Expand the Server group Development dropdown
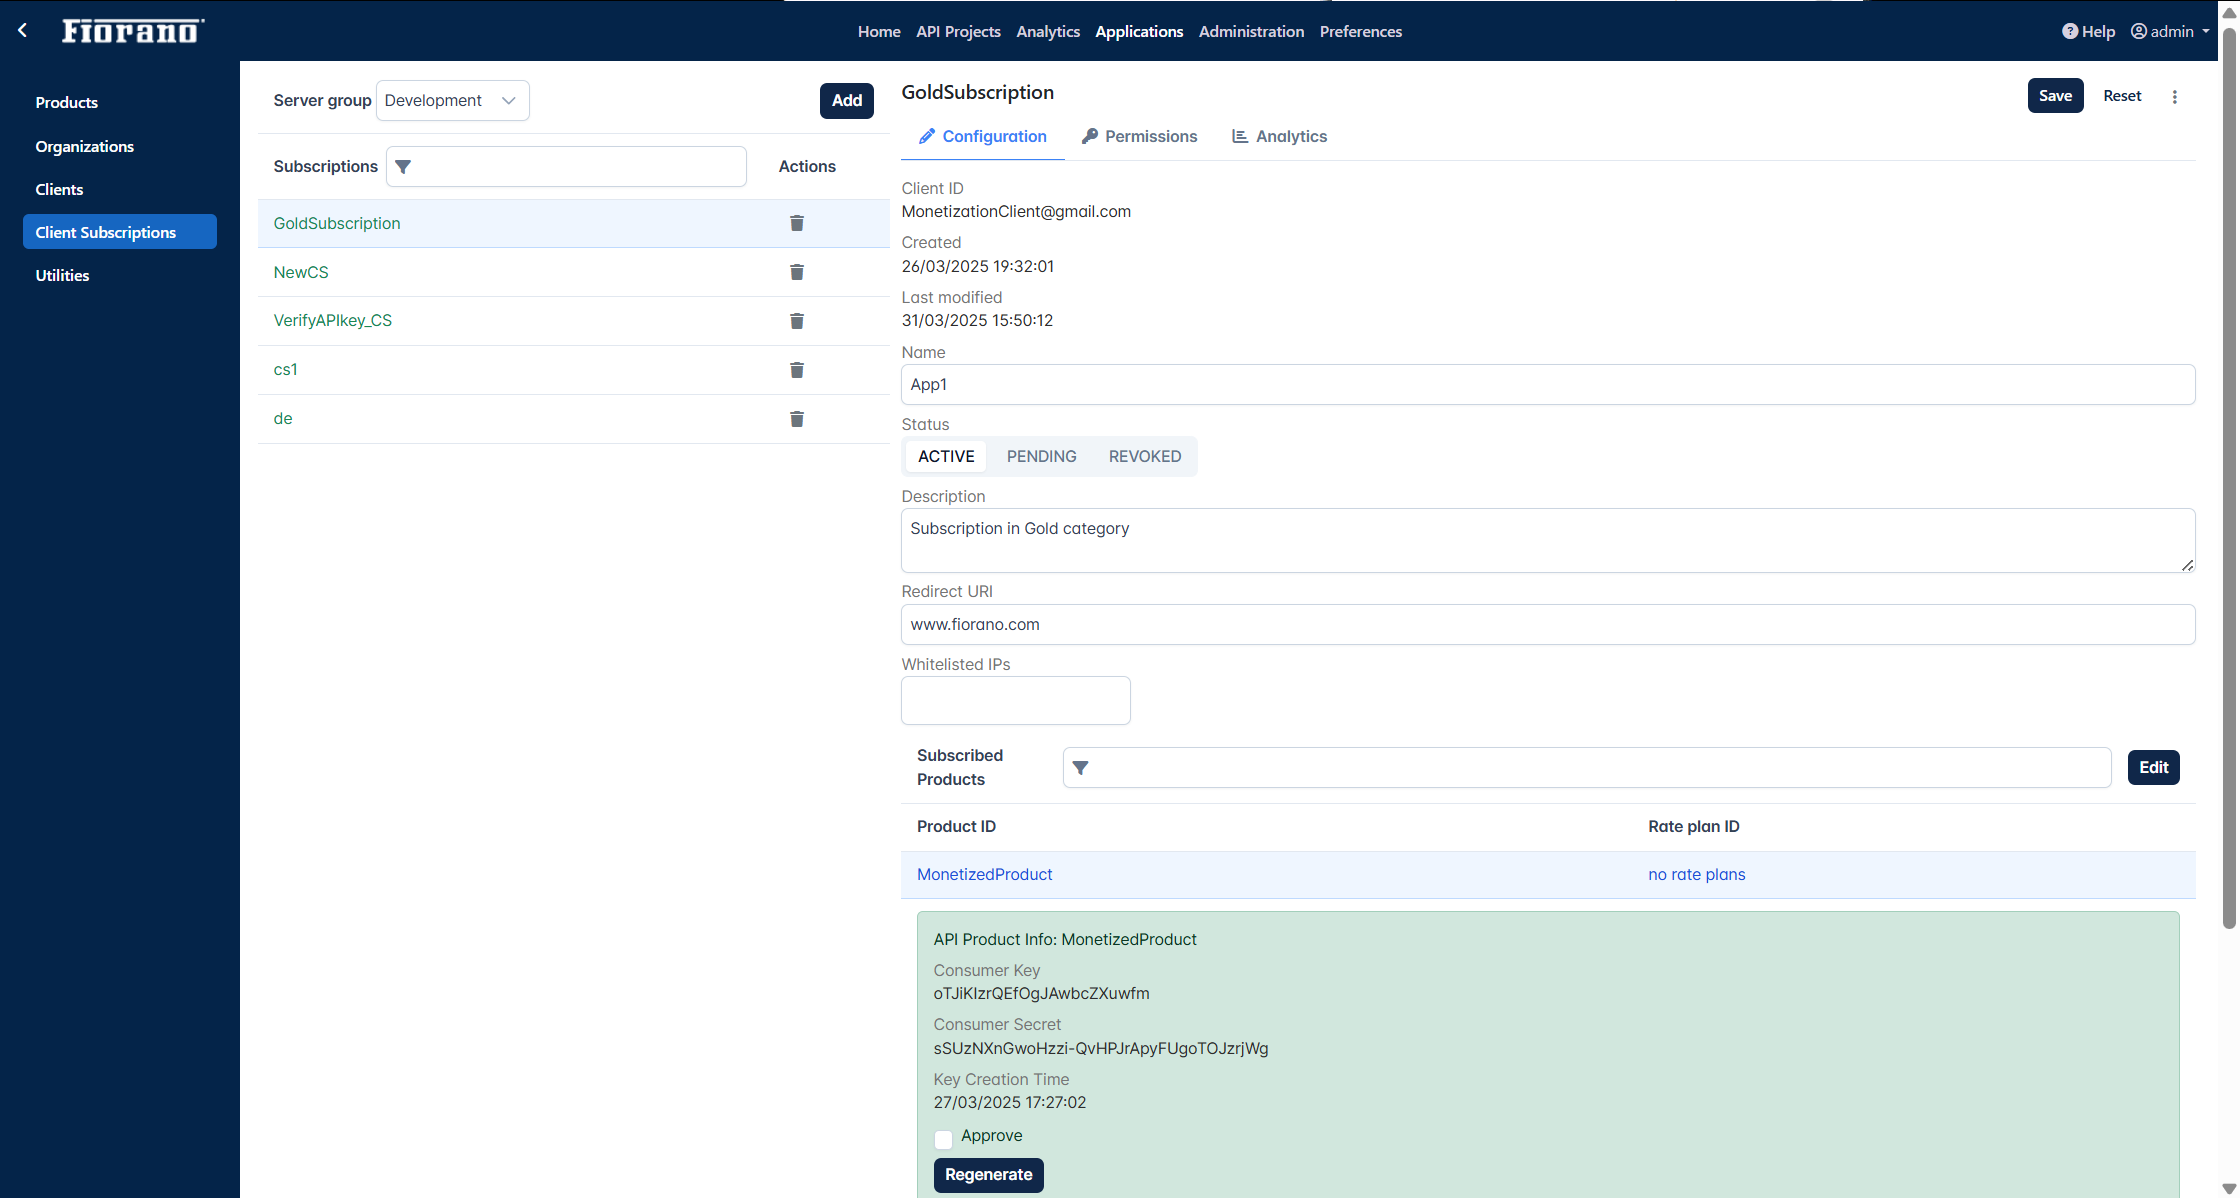This screenshot has width=2240, height=1198. point(453,101)
